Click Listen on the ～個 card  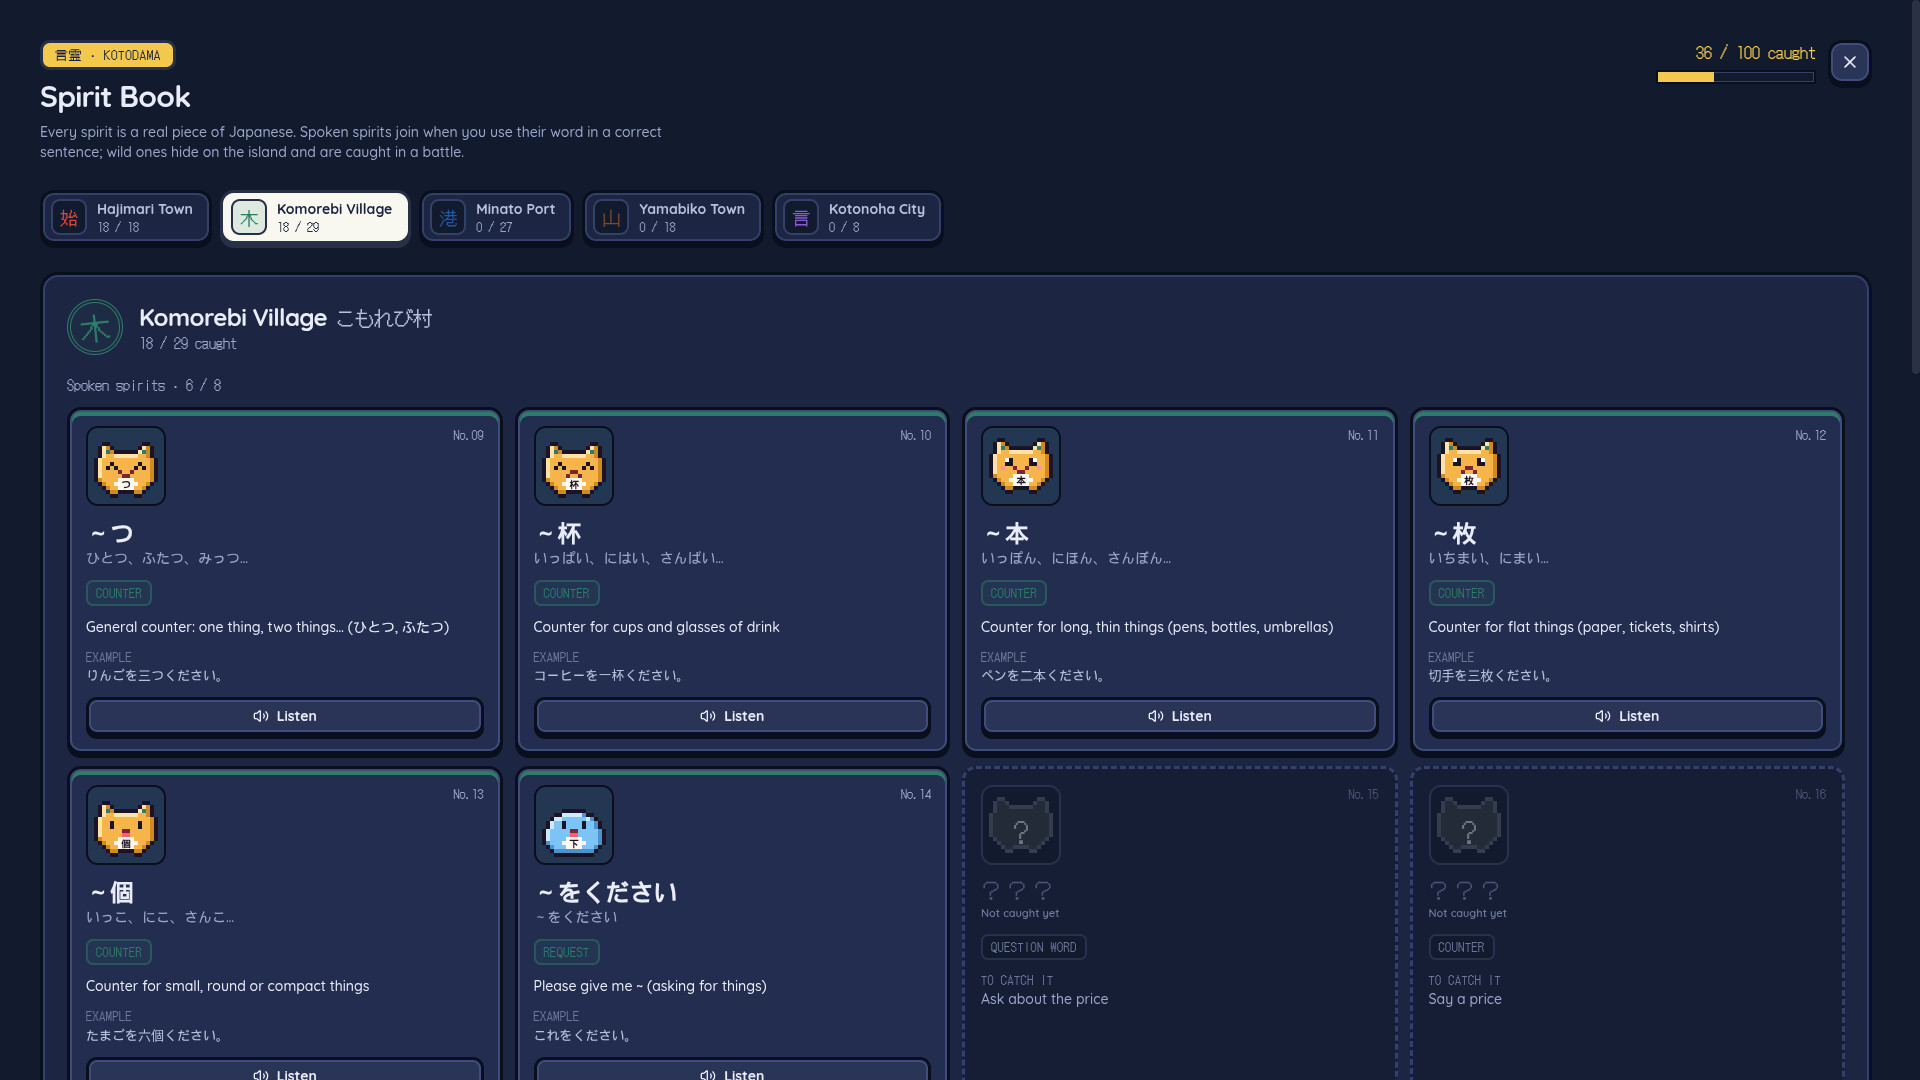pyautogui.click(x=285, y=1070)
